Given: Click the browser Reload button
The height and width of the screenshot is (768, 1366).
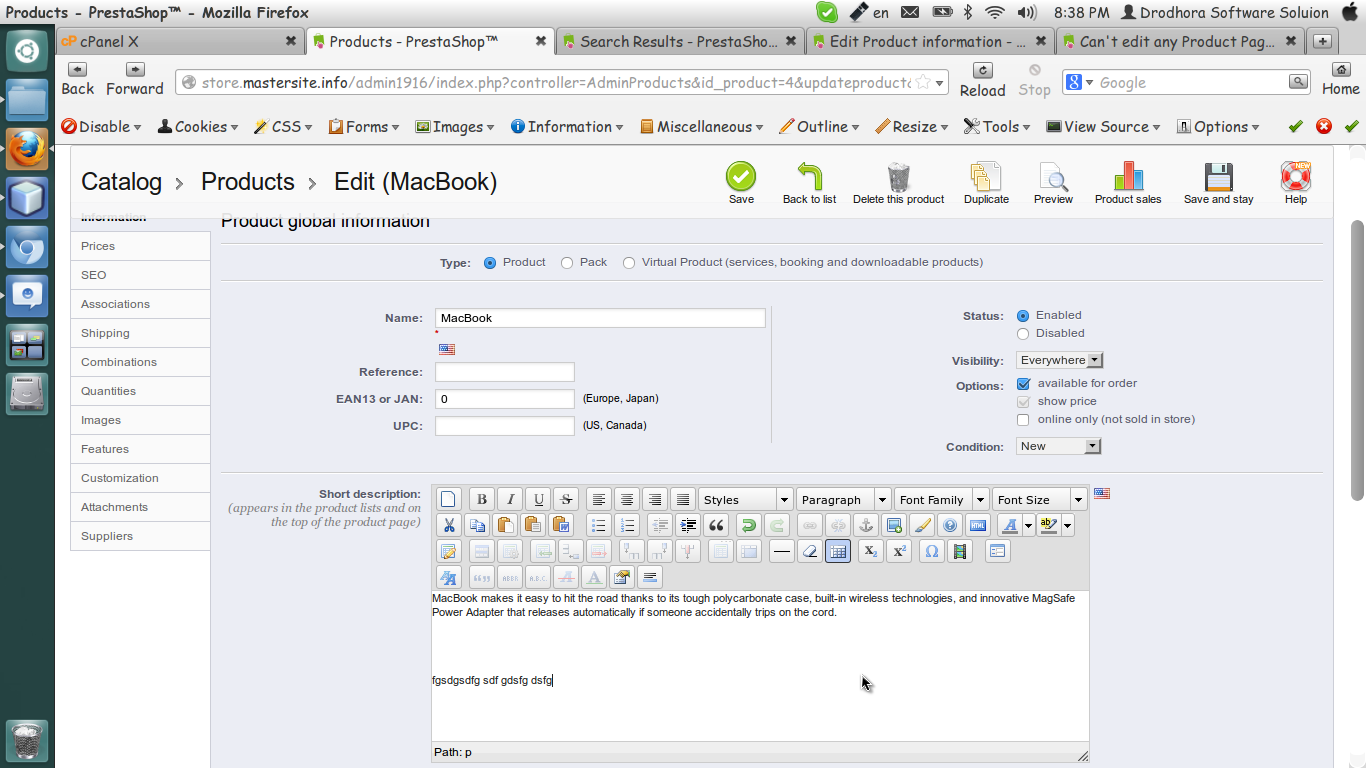Looking at the screenshot, I should pyautogui.click(x=982, y=80).
